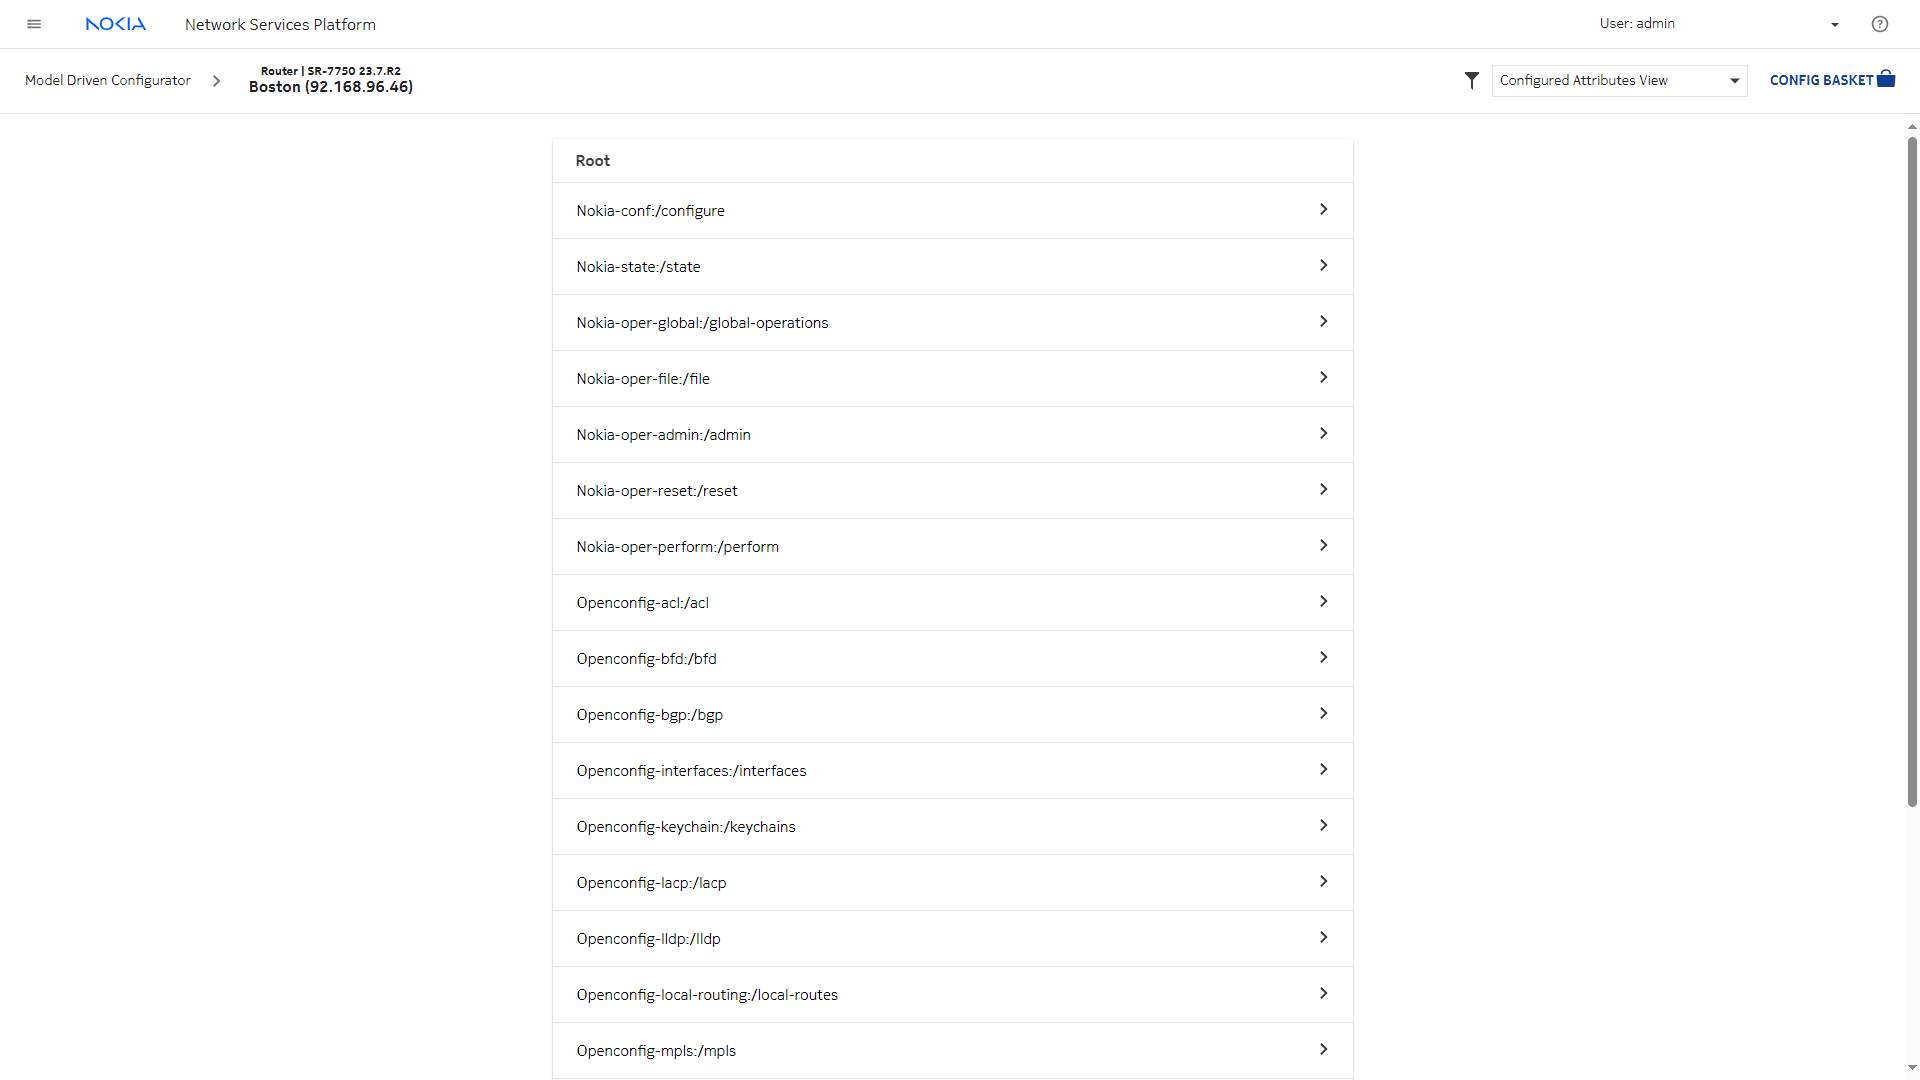Open the user admin dropdown arrow
This screenshot has height=1080, width=1920.
(x=1835, y=25)
